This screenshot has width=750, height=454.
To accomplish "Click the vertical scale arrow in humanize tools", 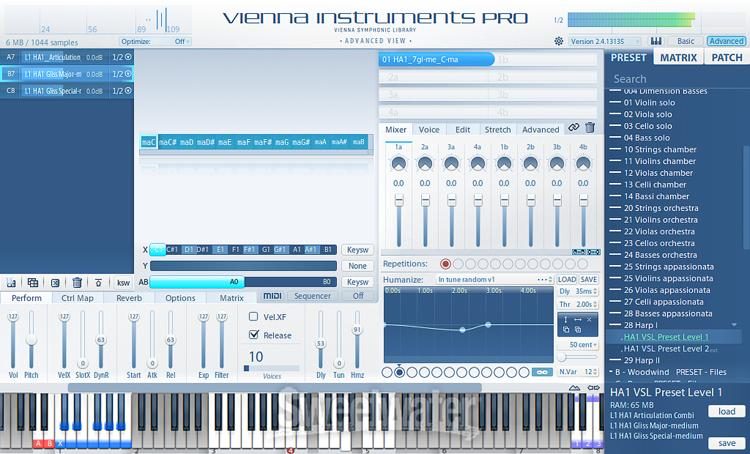I will pos(566,320).
